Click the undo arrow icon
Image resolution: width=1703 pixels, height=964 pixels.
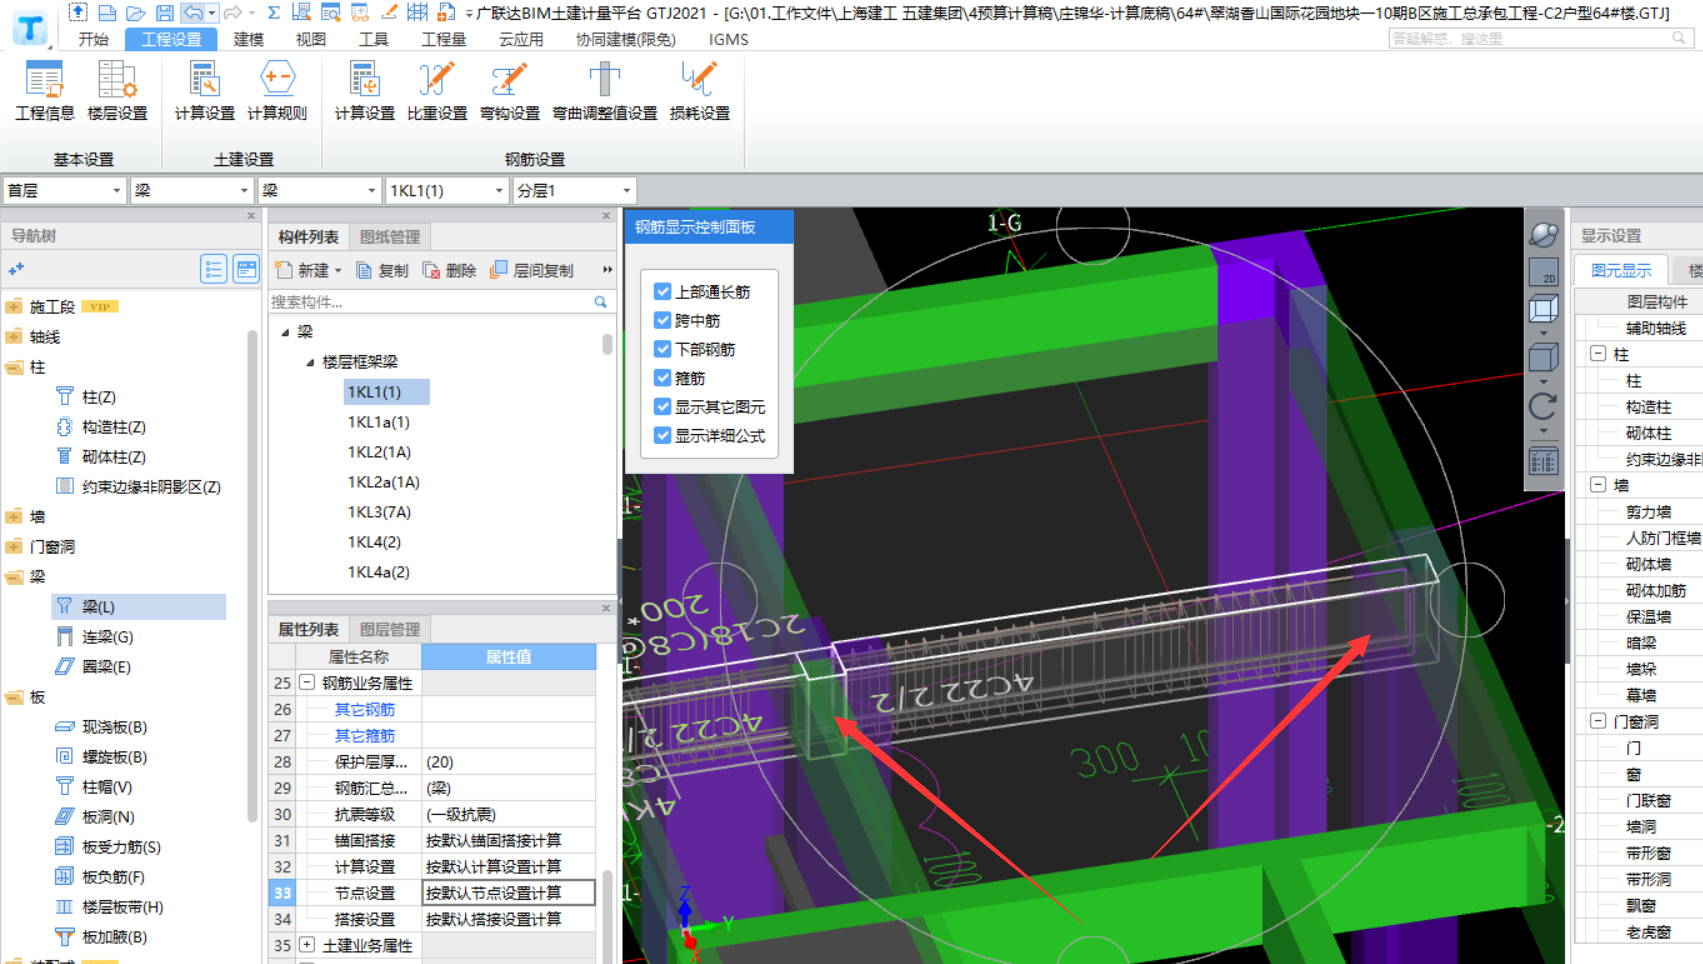point(194,13)
